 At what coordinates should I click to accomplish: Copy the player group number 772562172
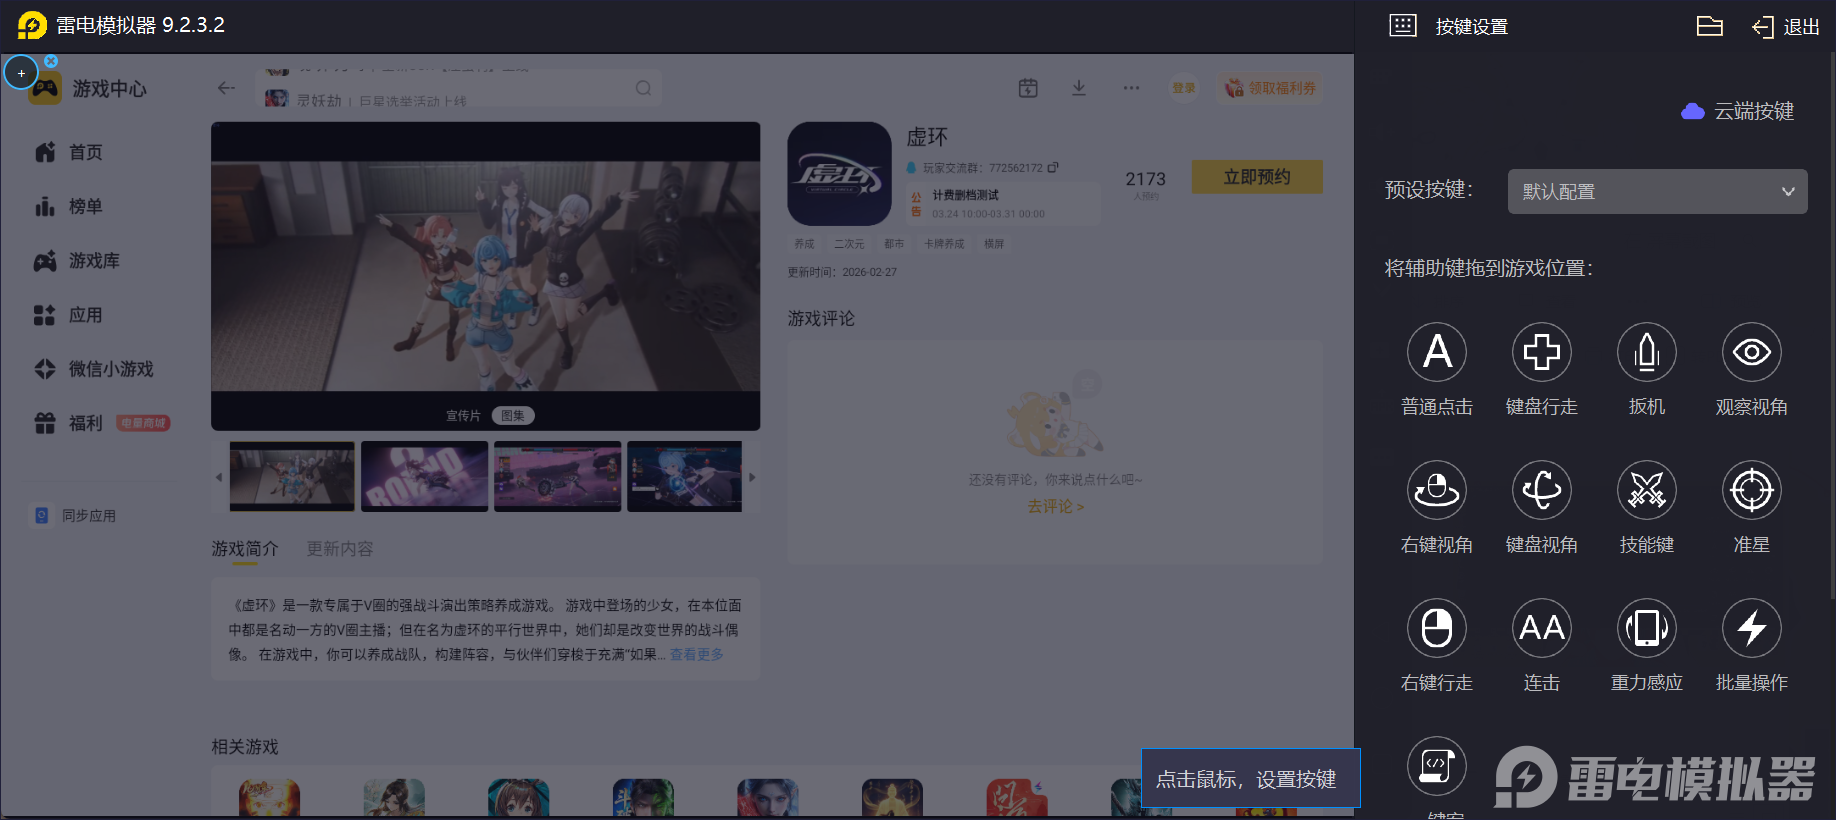point(1053,167)
